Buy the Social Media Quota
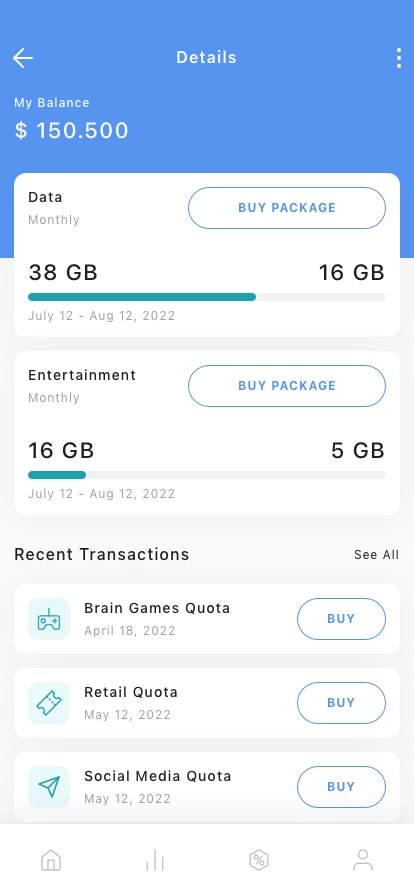 click(x=341, y=787)
